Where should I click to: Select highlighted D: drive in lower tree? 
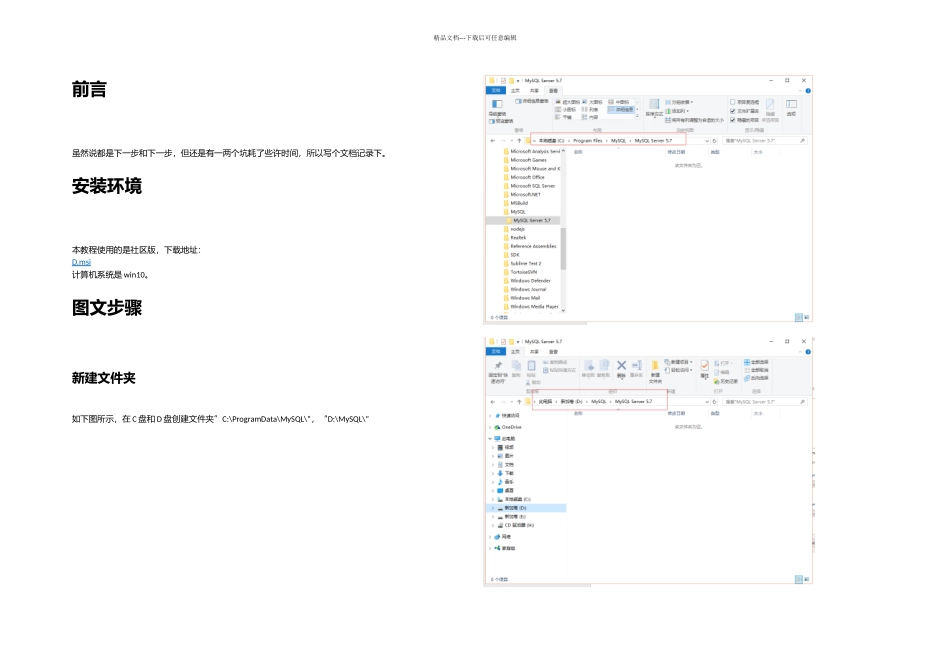coord(526,508)
